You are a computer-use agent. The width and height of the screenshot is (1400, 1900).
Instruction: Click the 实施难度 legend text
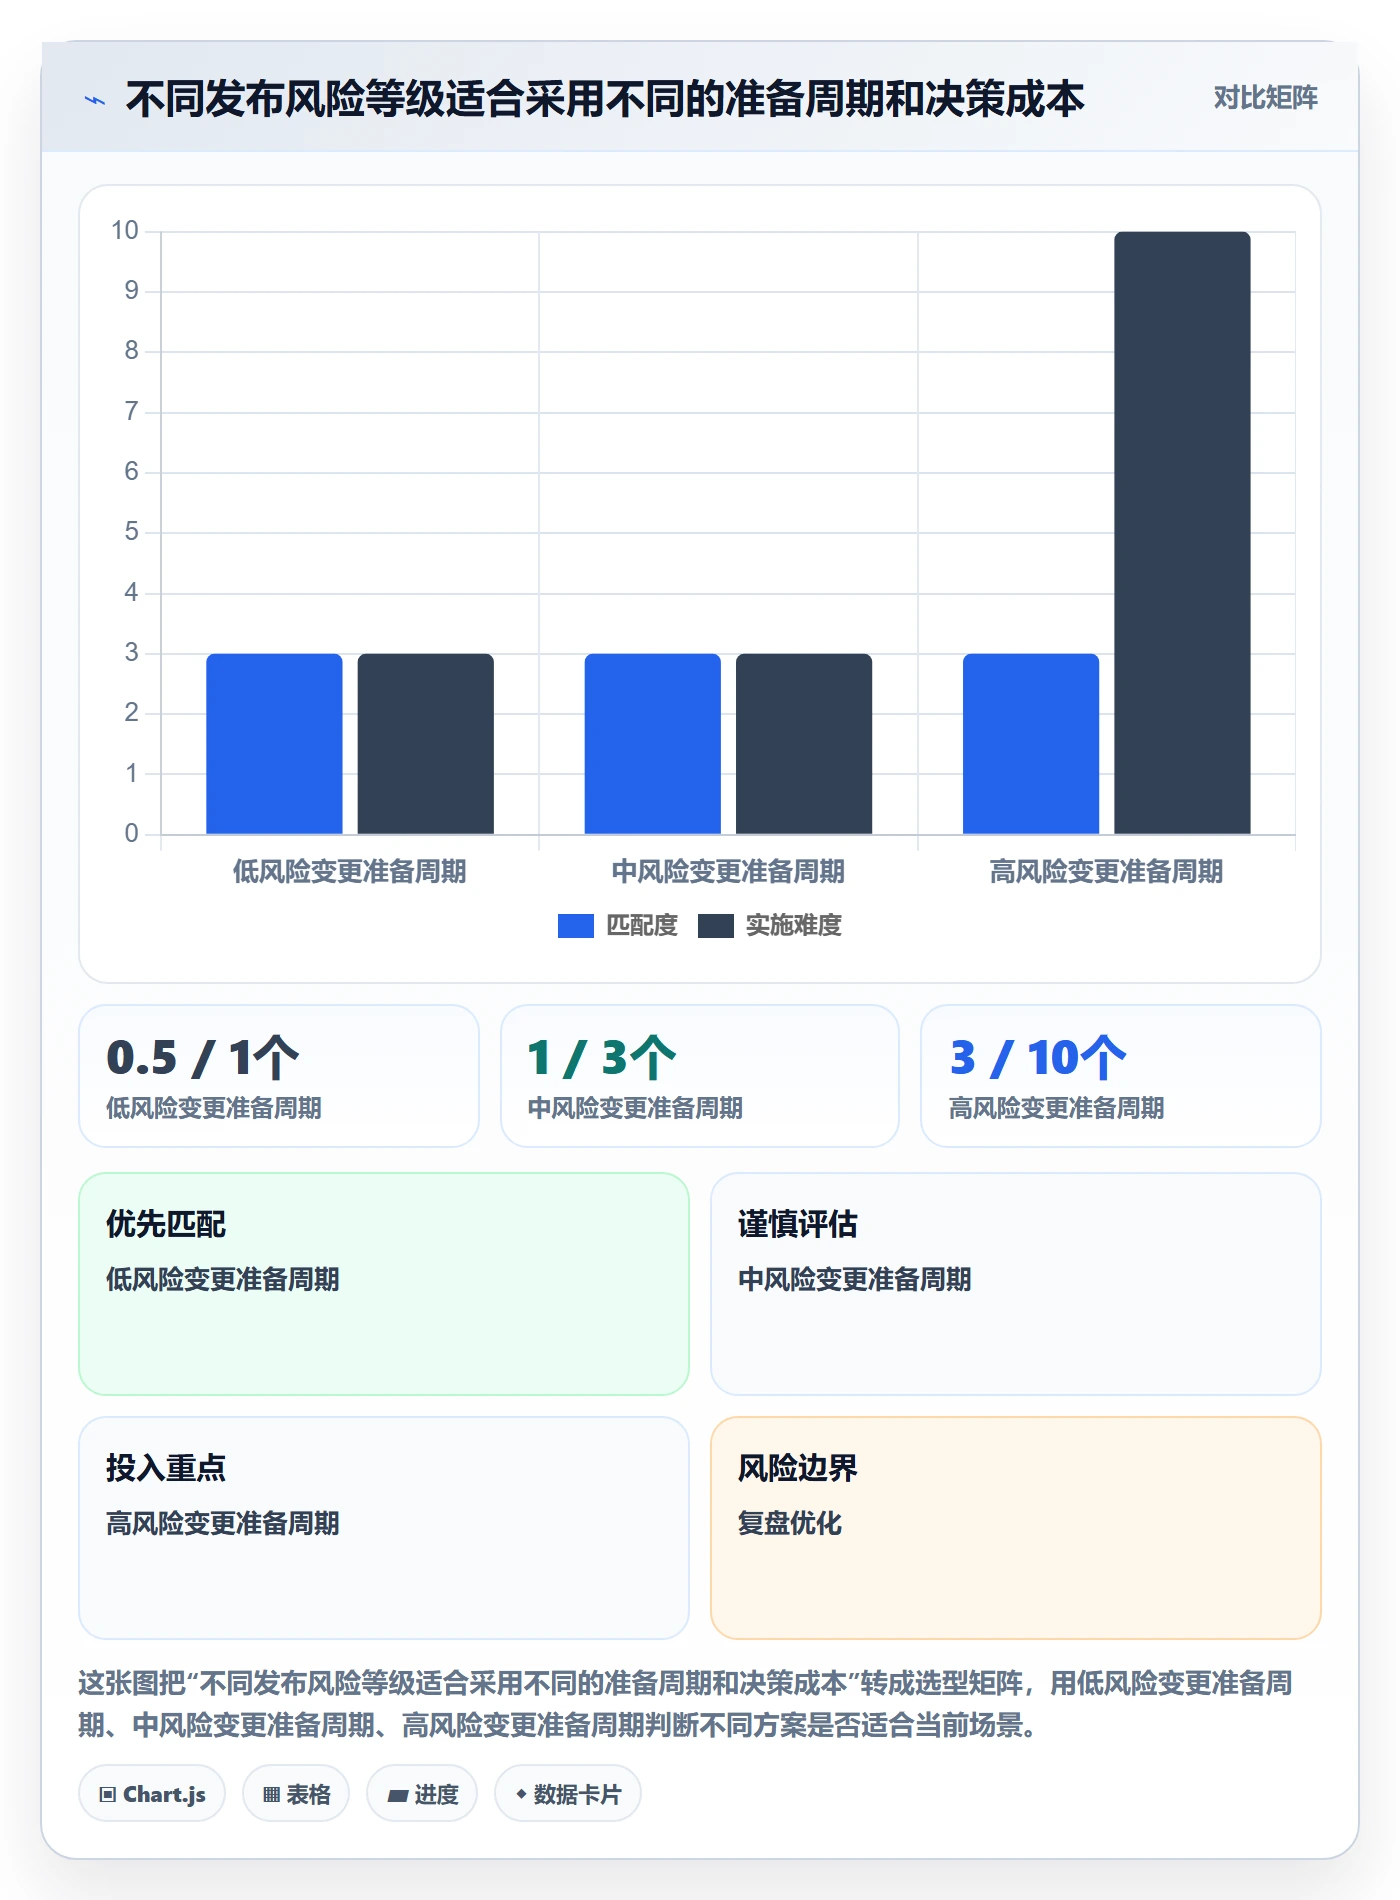(x=794, y=926)
